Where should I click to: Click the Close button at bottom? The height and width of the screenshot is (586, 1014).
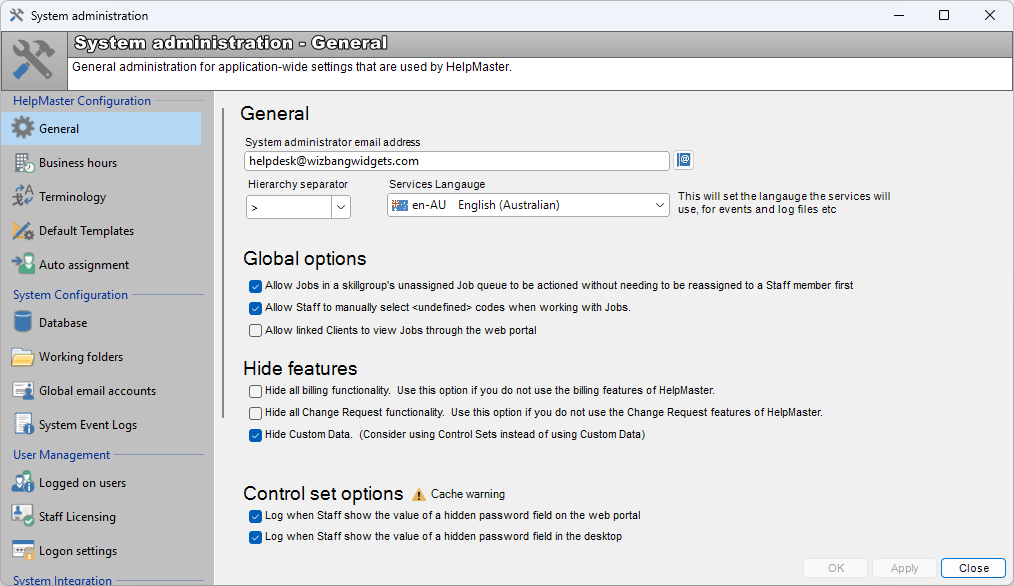pyautogui.click(x=973, y=568)
